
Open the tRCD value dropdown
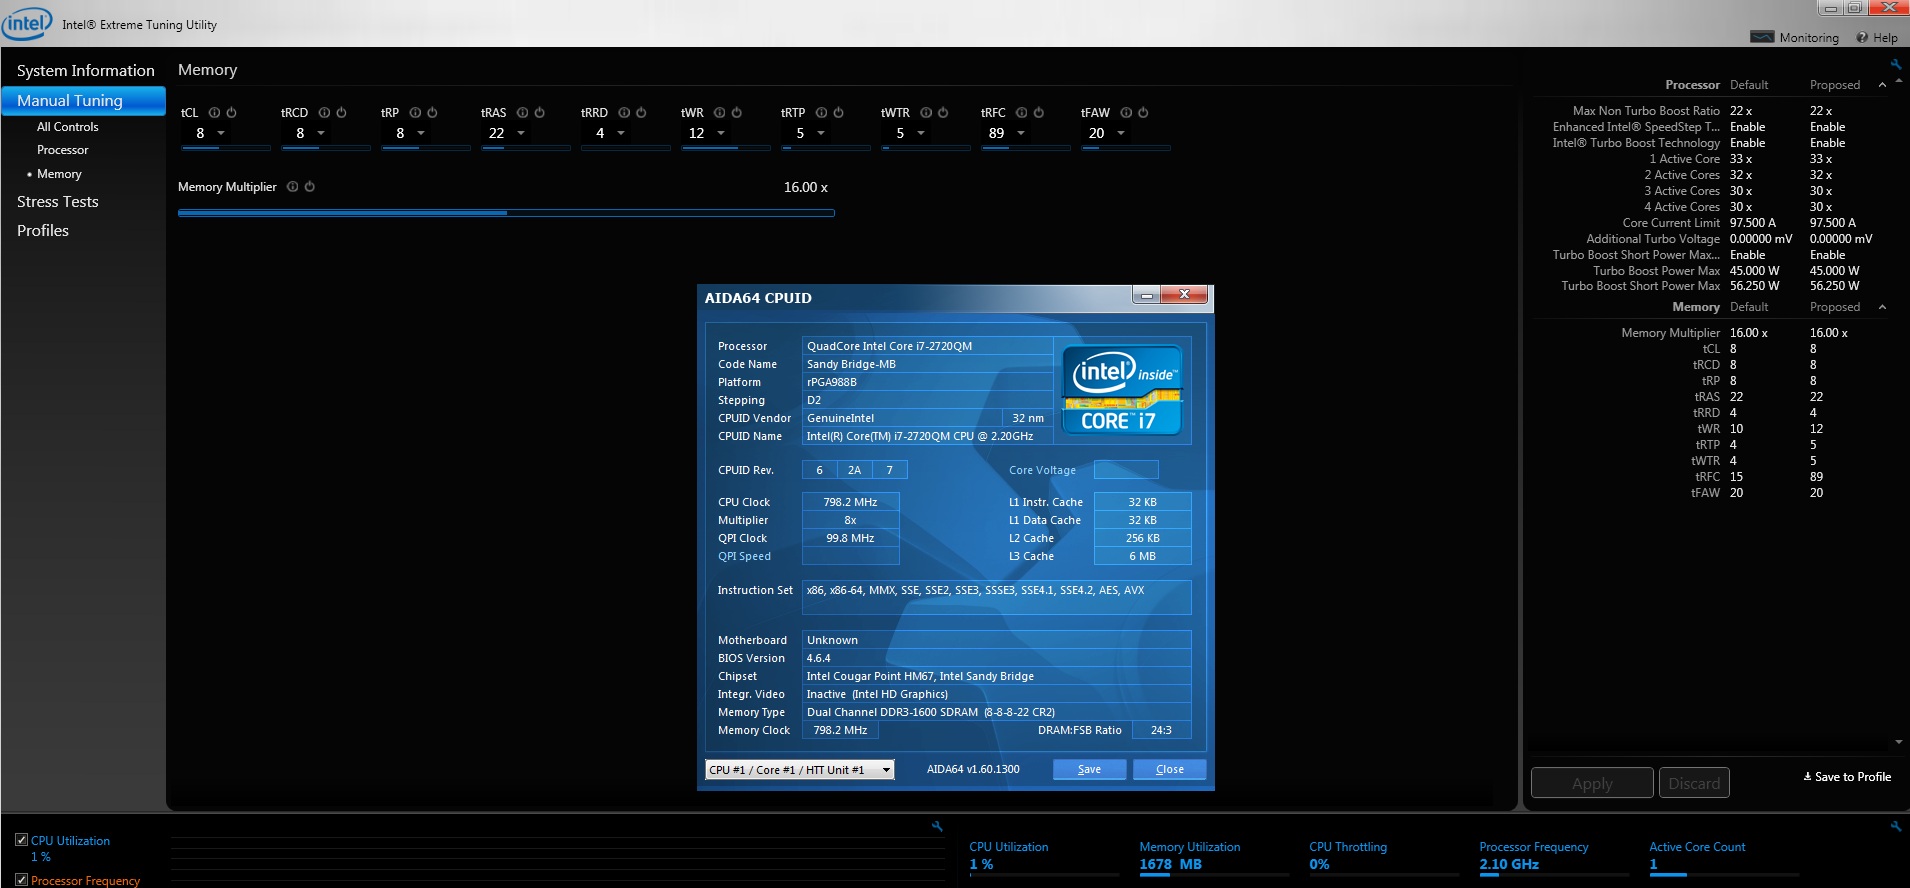click(x=321, y=133)
